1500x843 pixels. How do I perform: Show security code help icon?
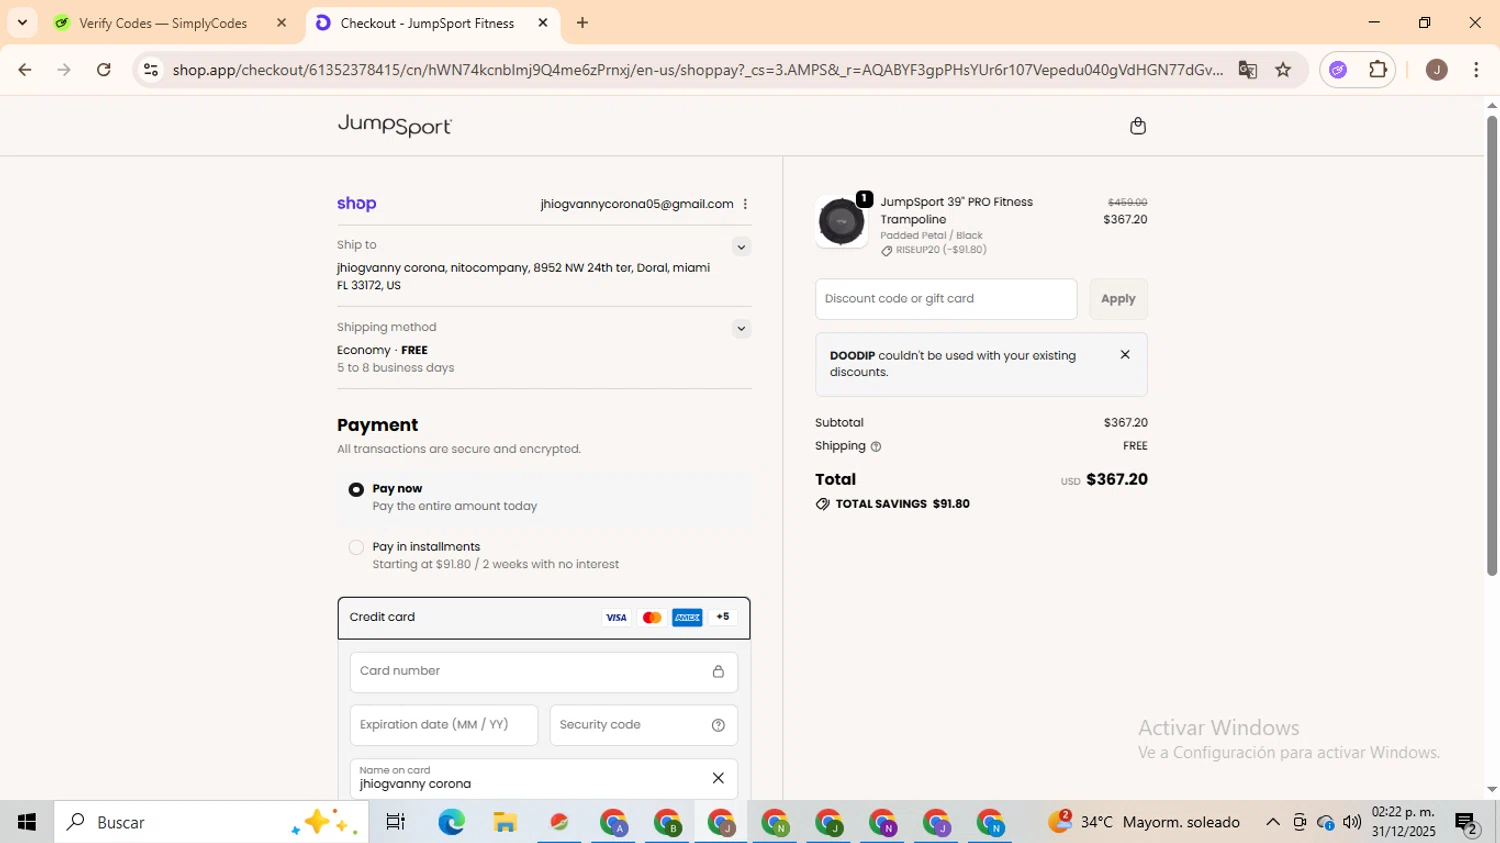(718, 726)
